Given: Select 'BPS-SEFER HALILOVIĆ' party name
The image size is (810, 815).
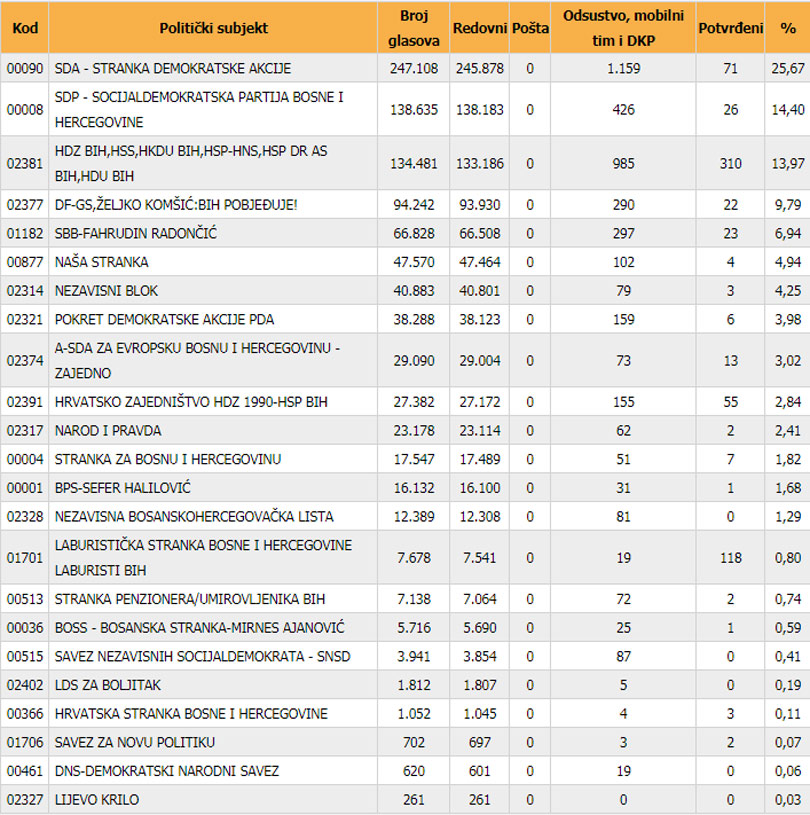Looking at the screenshot, I should click(123, 487).
